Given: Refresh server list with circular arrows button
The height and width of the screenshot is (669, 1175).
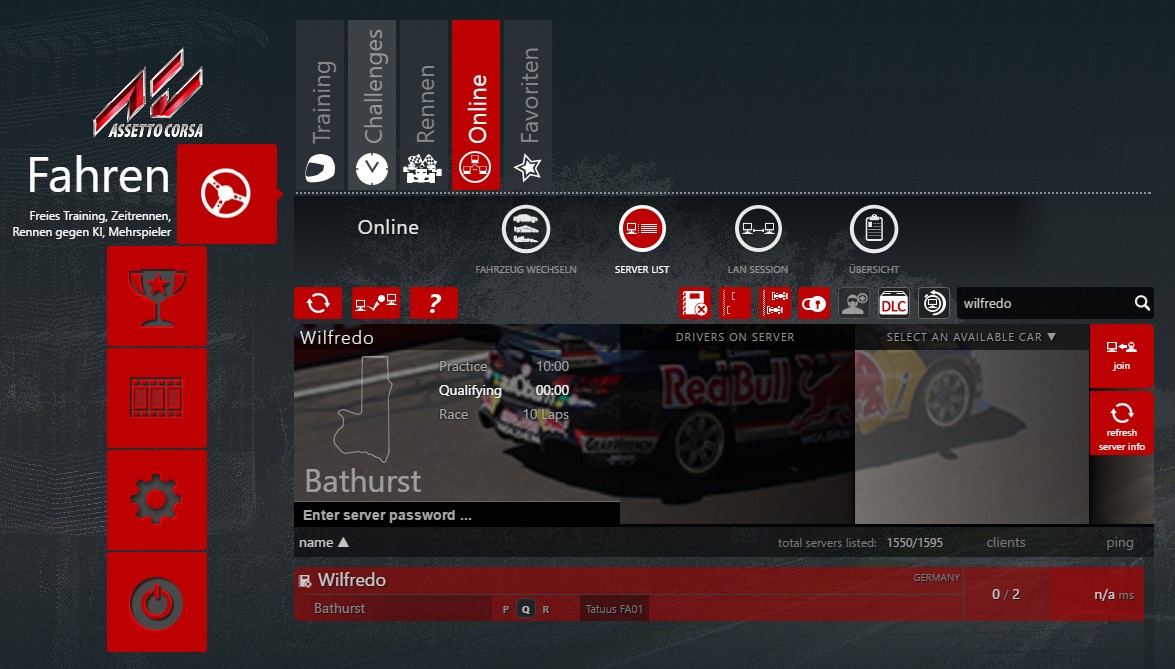Looking at the screenshot, I should [x=318, y=303].
